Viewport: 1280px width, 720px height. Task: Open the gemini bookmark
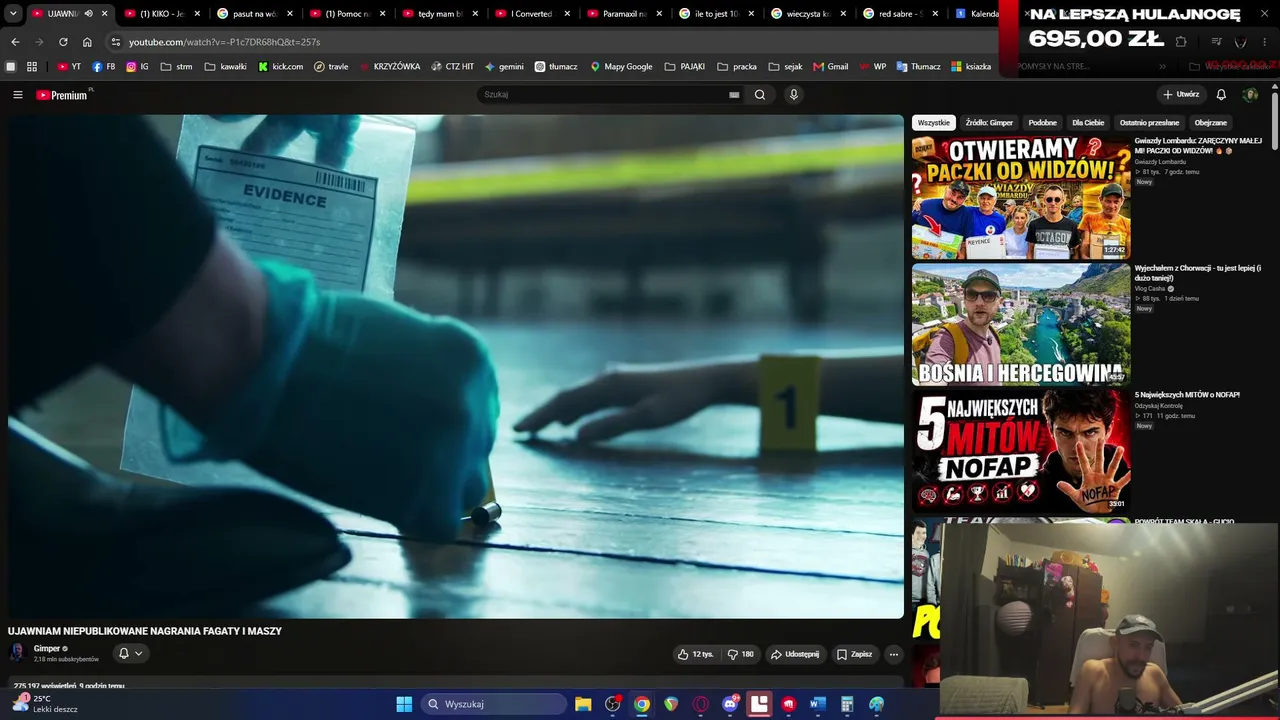(x=504, y=67)
